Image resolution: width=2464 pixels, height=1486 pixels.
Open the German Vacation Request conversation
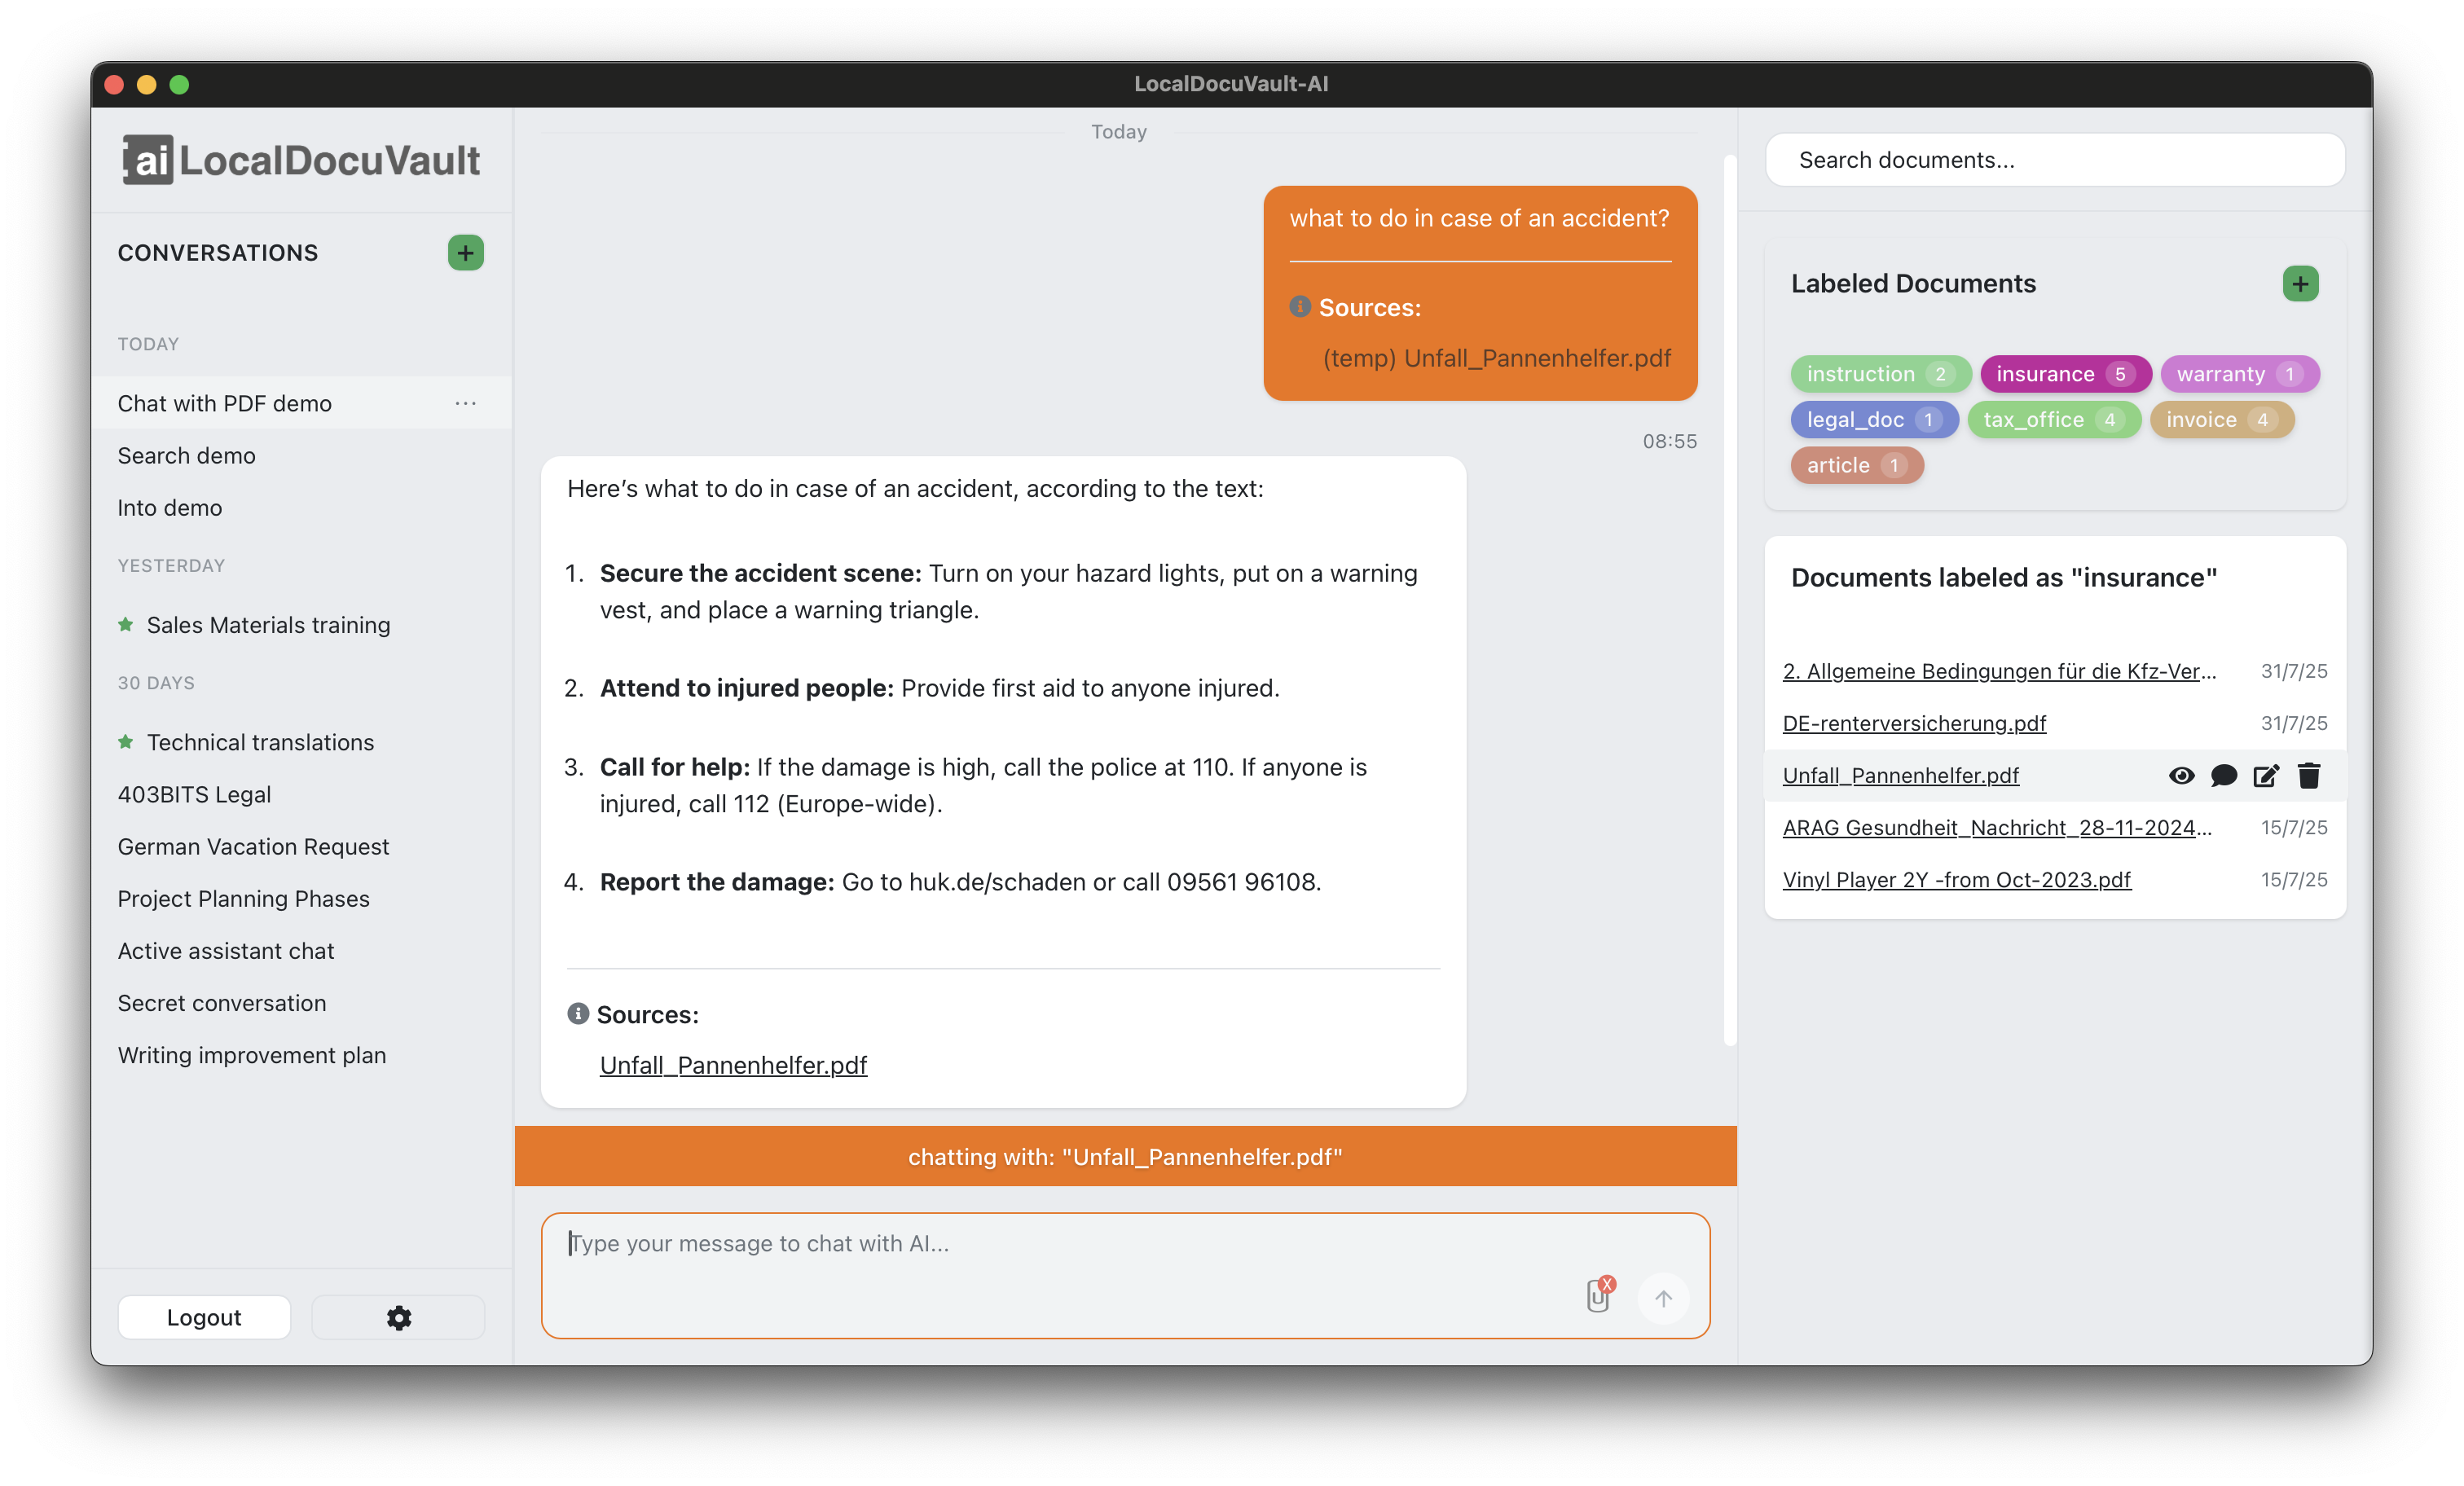click(x=253, y=846)
